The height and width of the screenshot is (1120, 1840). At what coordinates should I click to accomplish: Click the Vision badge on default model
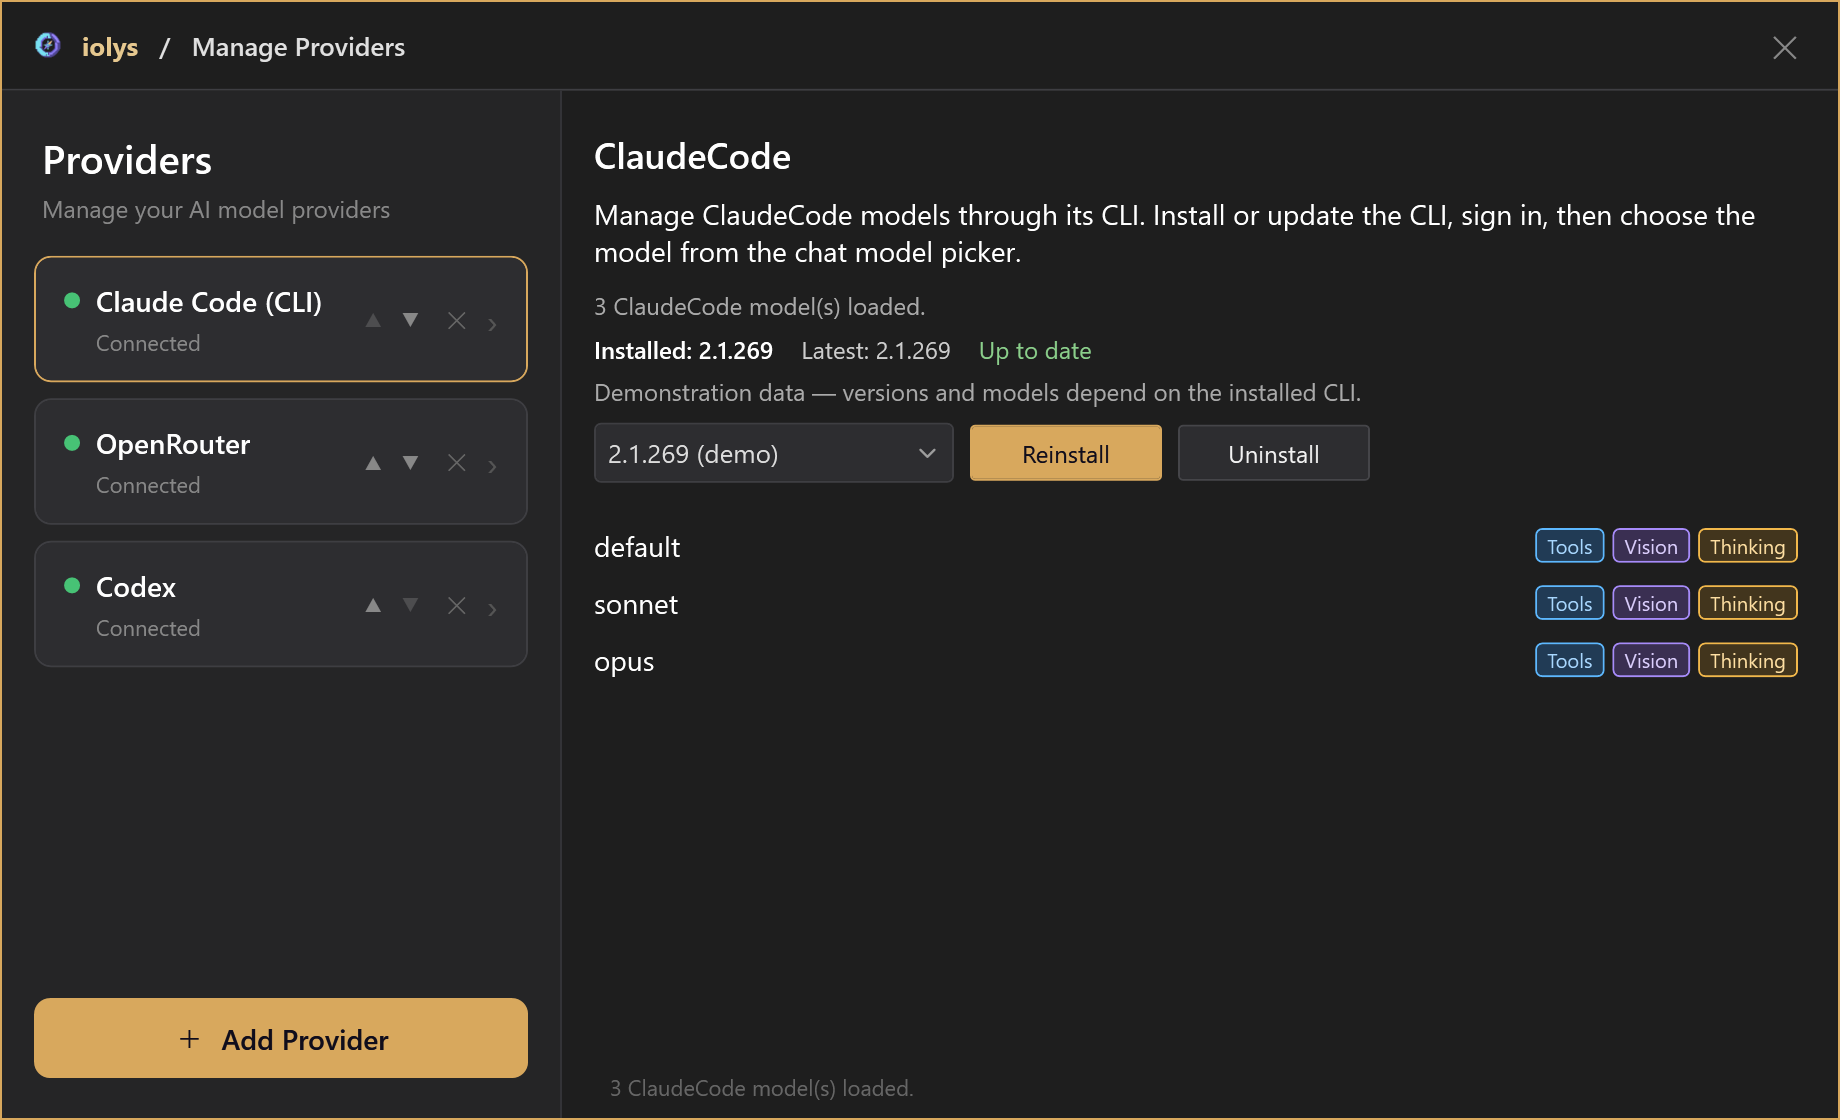[1651, 546]
